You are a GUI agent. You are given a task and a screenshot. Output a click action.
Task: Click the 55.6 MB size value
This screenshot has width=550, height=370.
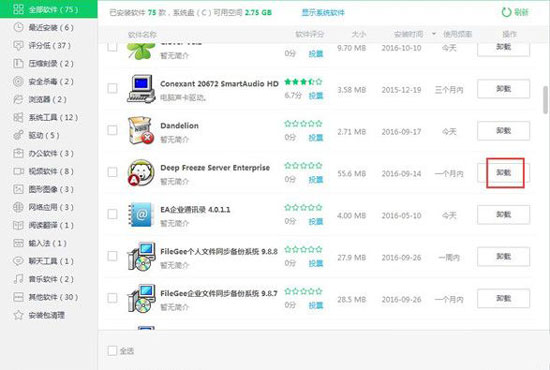[351, 174]
